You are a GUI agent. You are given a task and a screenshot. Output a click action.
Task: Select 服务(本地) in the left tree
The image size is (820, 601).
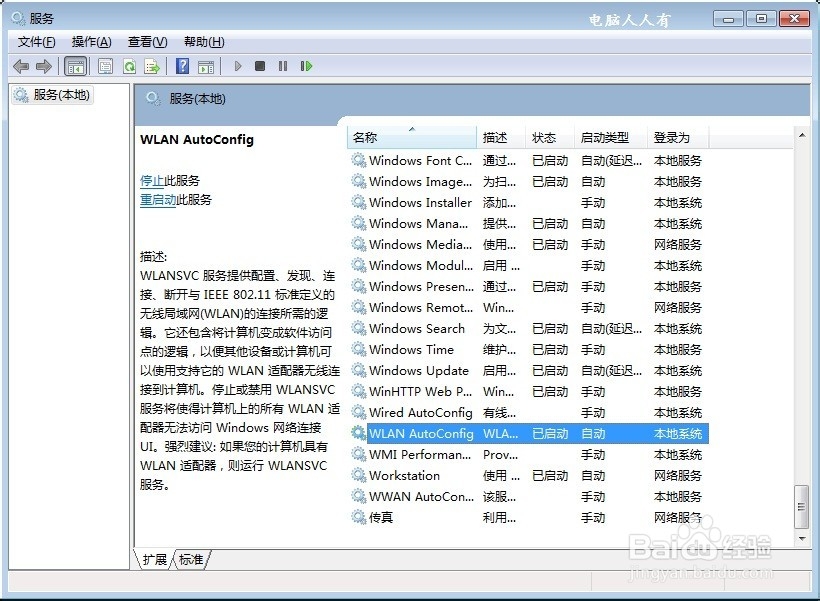coord(52,95)
